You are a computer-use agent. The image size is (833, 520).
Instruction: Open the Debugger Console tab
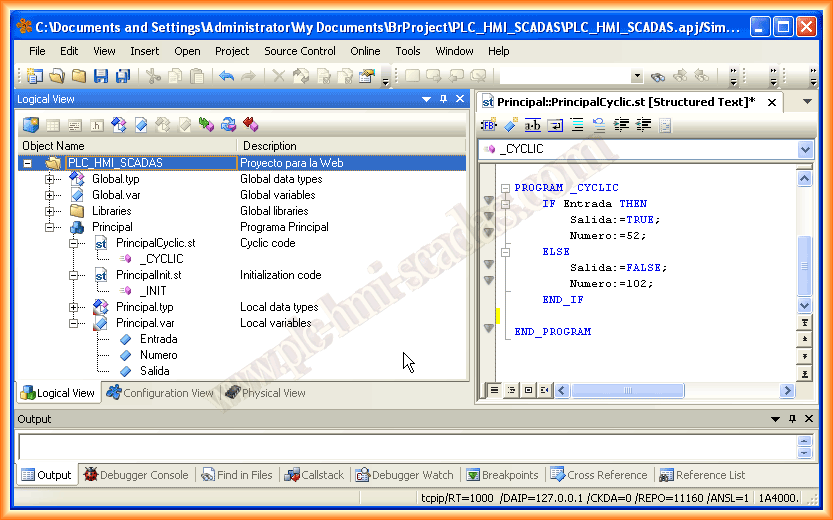(x=136, y=475)
